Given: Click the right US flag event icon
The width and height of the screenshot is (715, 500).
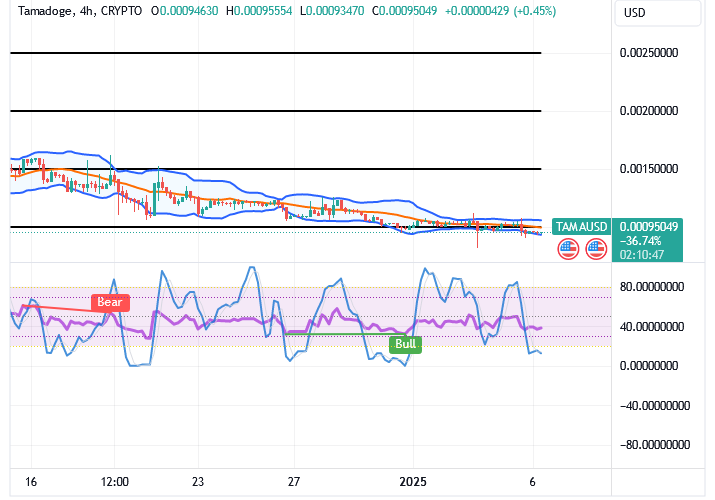Looking at the screenshot, I should click(596, 249).
